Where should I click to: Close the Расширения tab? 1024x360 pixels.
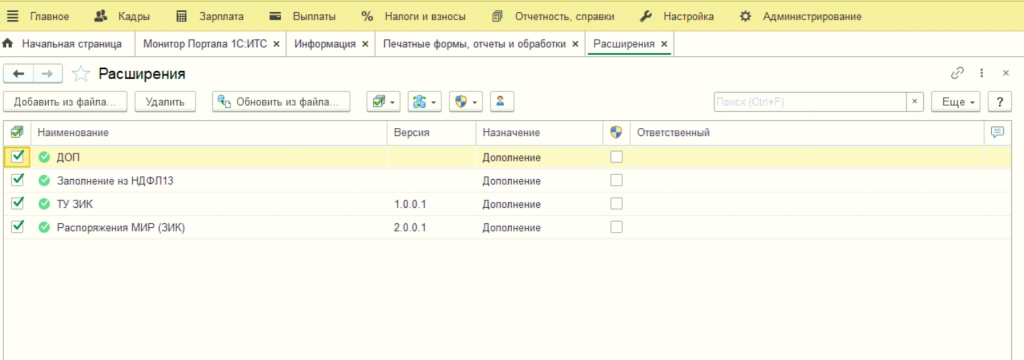tap(664, 44)
